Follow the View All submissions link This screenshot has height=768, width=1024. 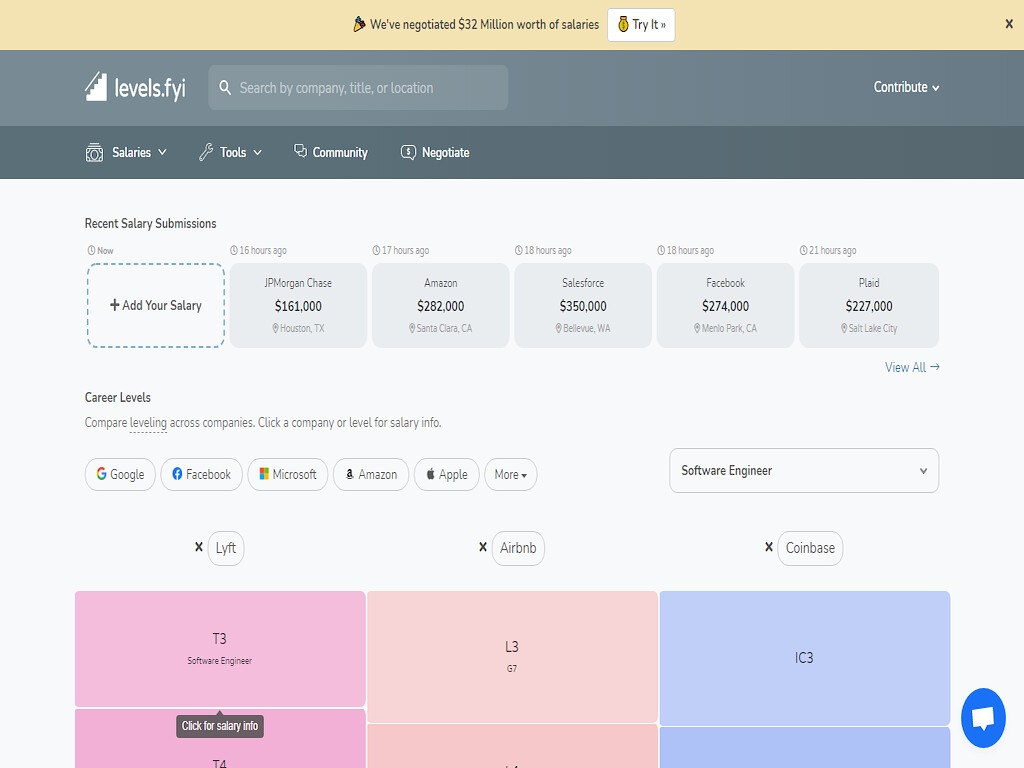pyautogui.click(x=911, y=367)
